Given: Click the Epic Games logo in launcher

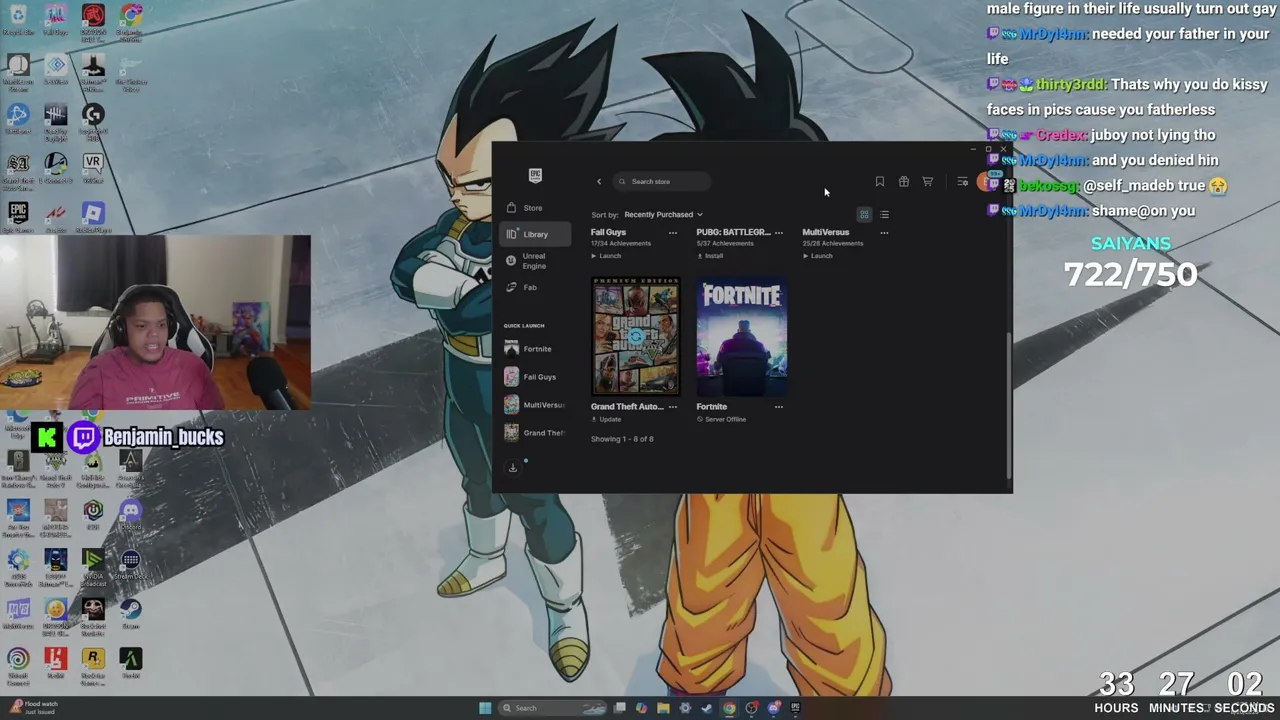Looking at the screenshot, I should (x=535, y=175).
